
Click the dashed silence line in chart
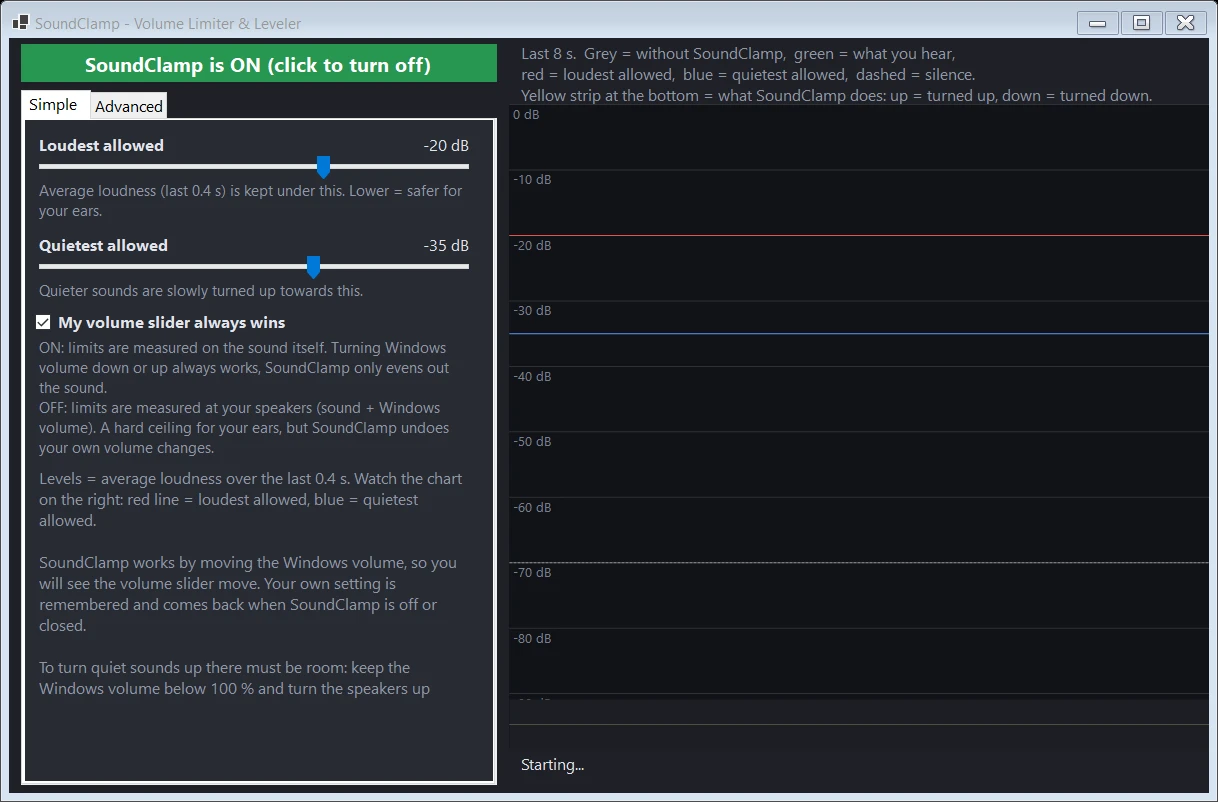coord(859,563)
